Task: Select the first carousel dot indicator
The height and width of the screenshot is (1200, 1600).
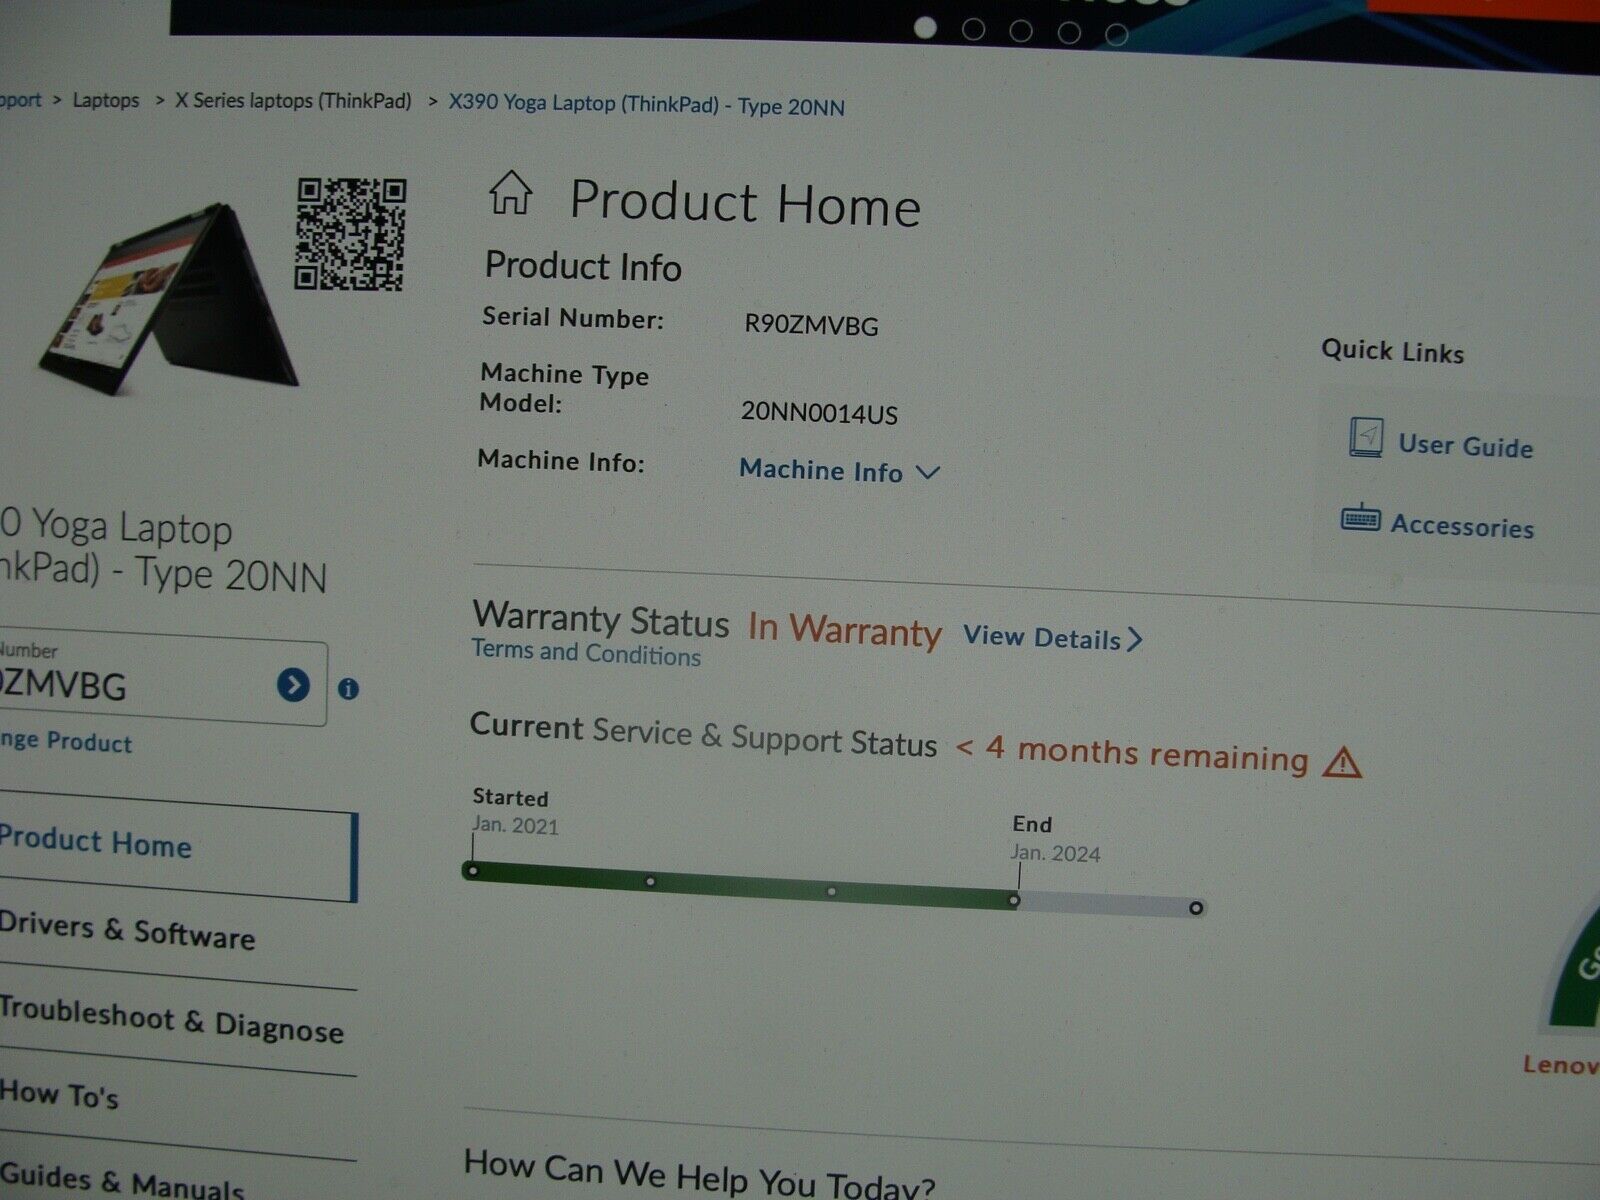Action: [x=925, y=28]
